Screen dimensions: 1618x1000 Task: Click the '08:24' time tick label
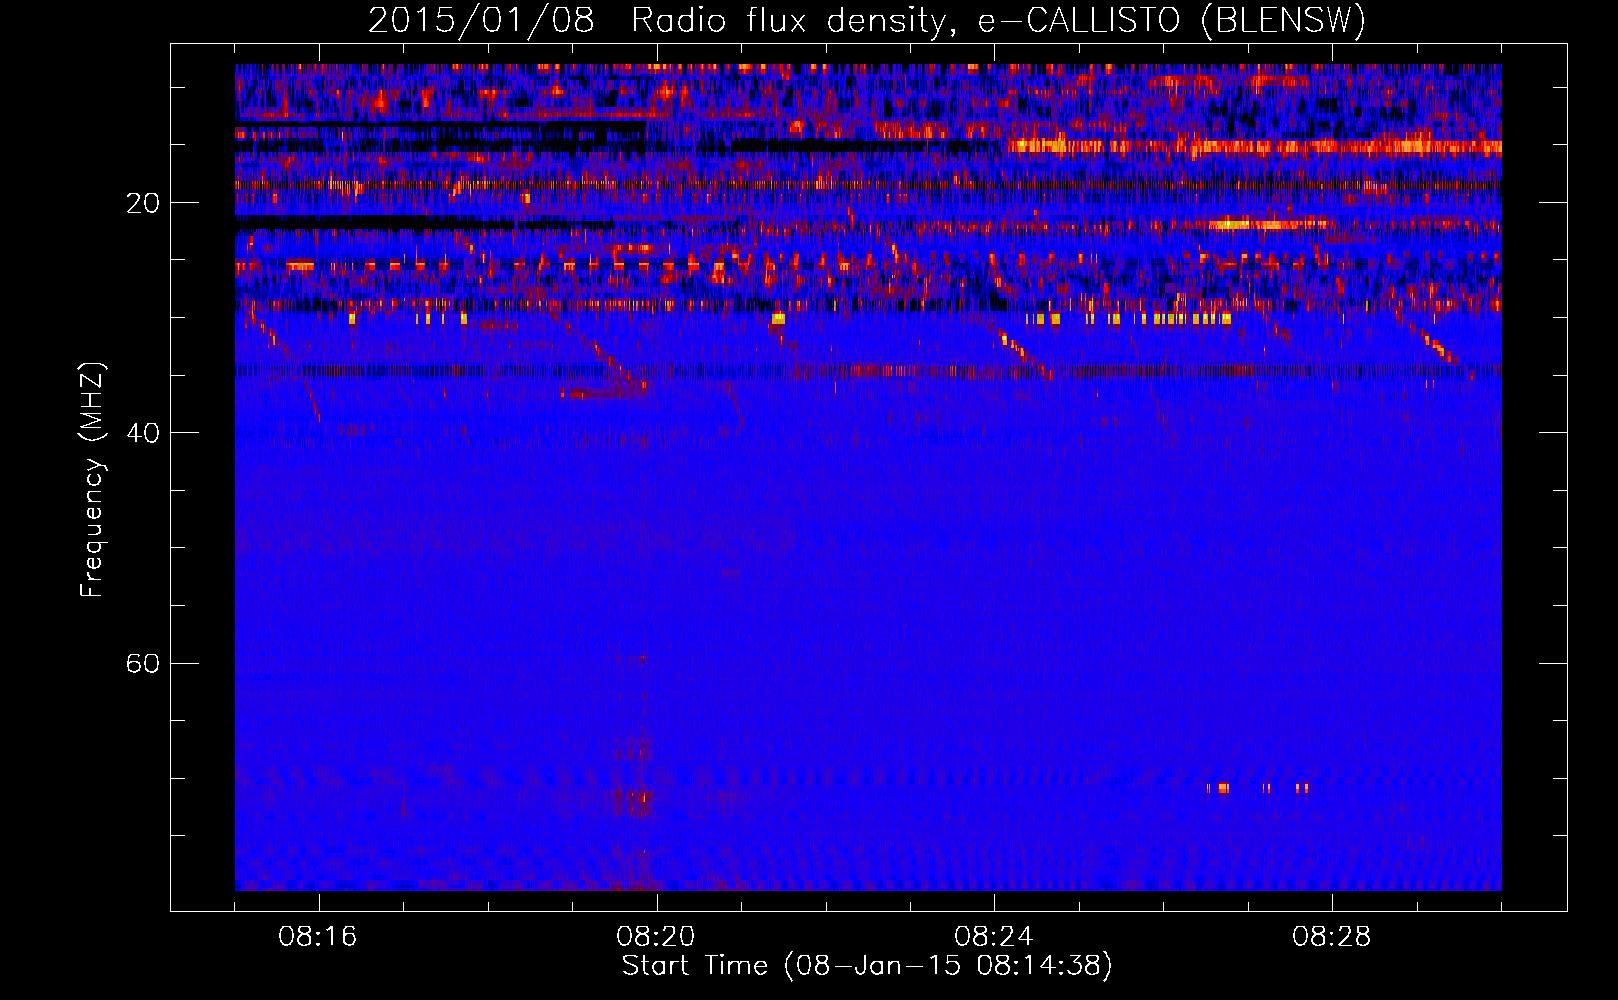[x=994, y=937]
